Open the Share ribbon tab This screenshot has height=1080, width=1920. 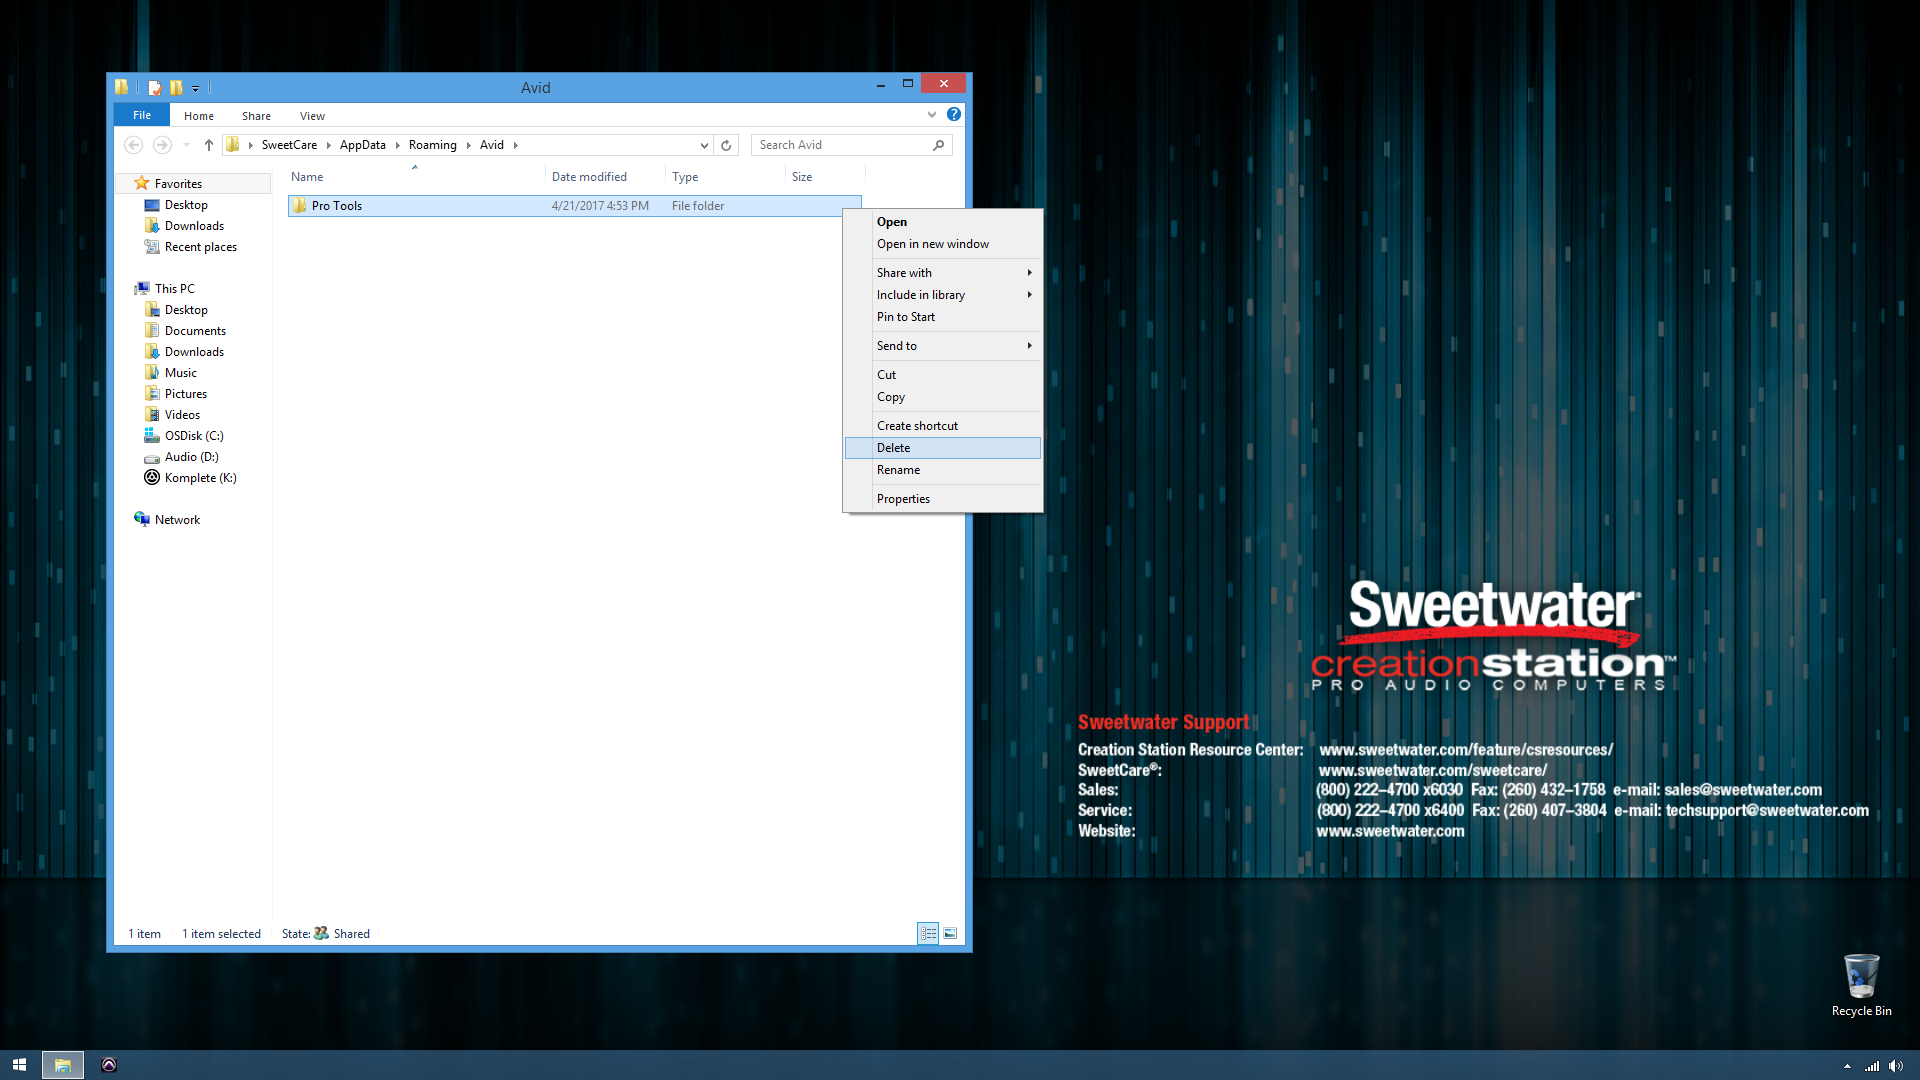256,116
